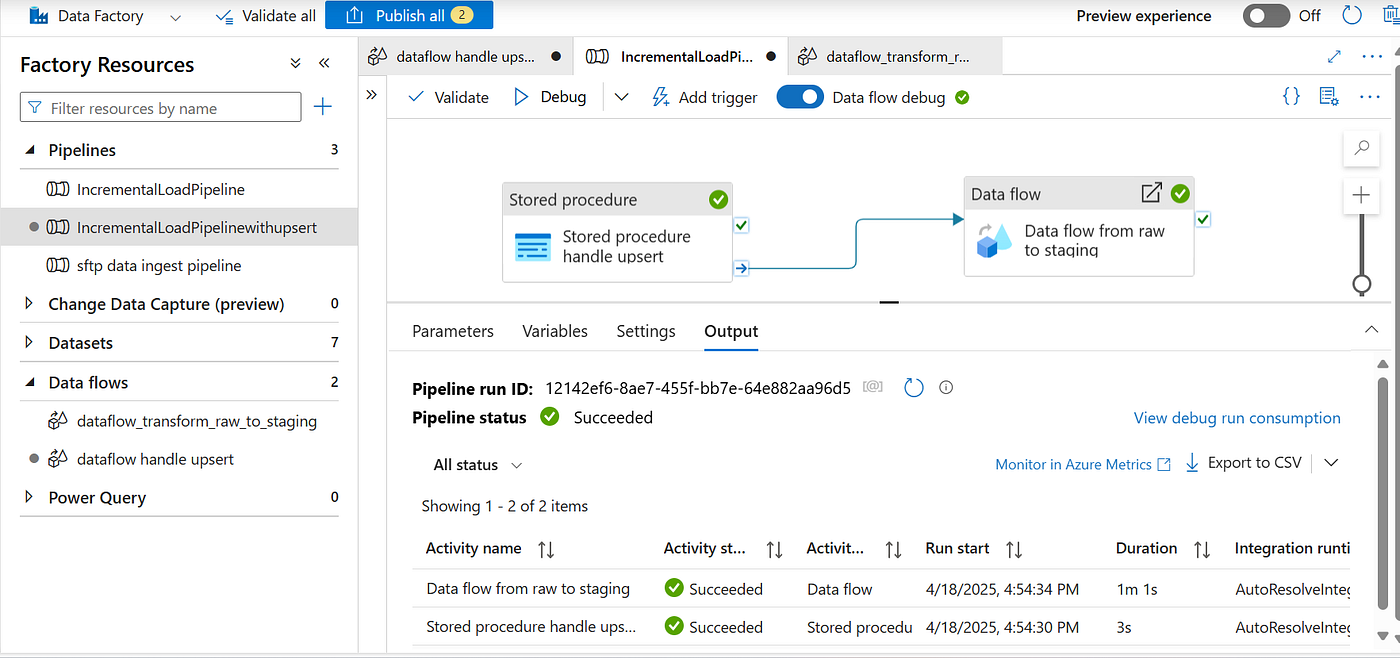Viewport: 1400px width, 658px height.
Task: Switch to dataflow handle ups... tab
Action: (x=465, y=57)
